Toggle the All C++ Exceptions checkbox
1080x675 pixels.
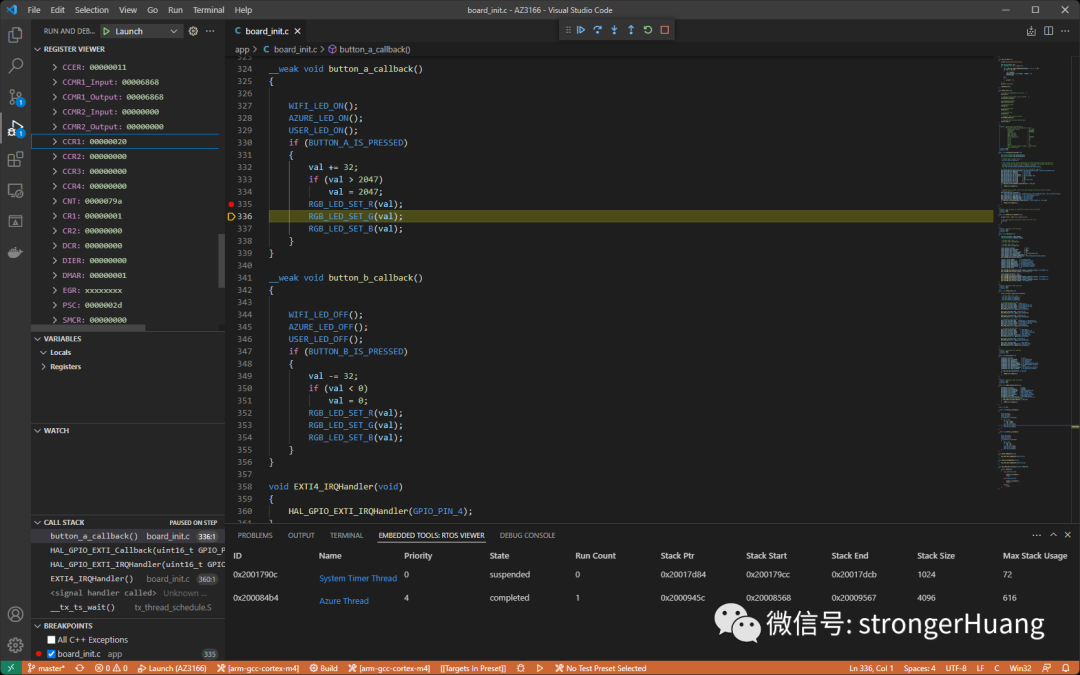51,640
